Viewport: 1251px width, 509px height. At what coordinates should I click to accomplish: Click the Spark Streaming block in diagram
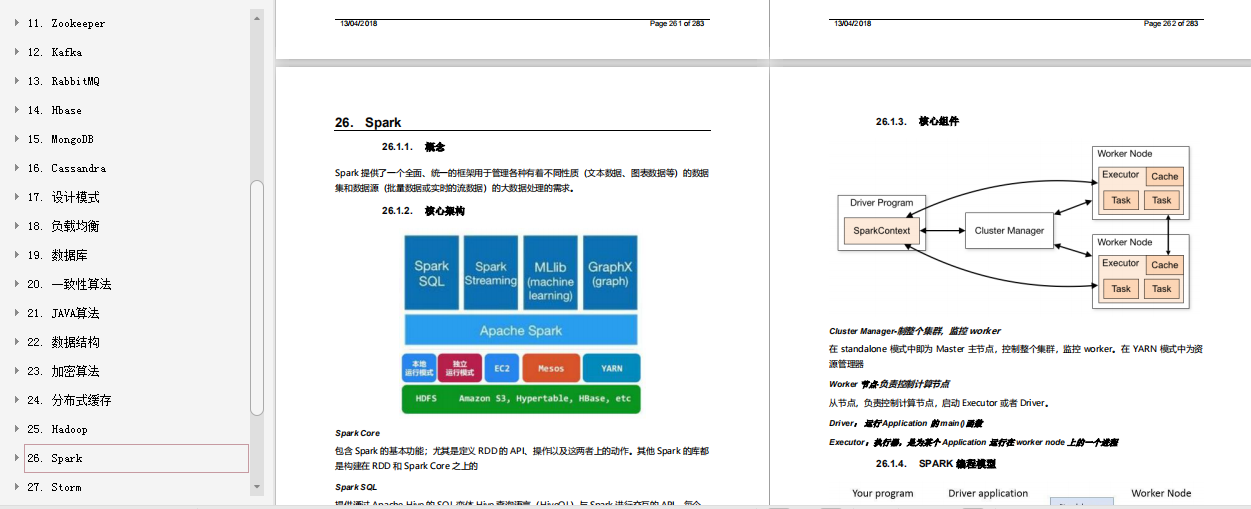(x=491, y=273)
